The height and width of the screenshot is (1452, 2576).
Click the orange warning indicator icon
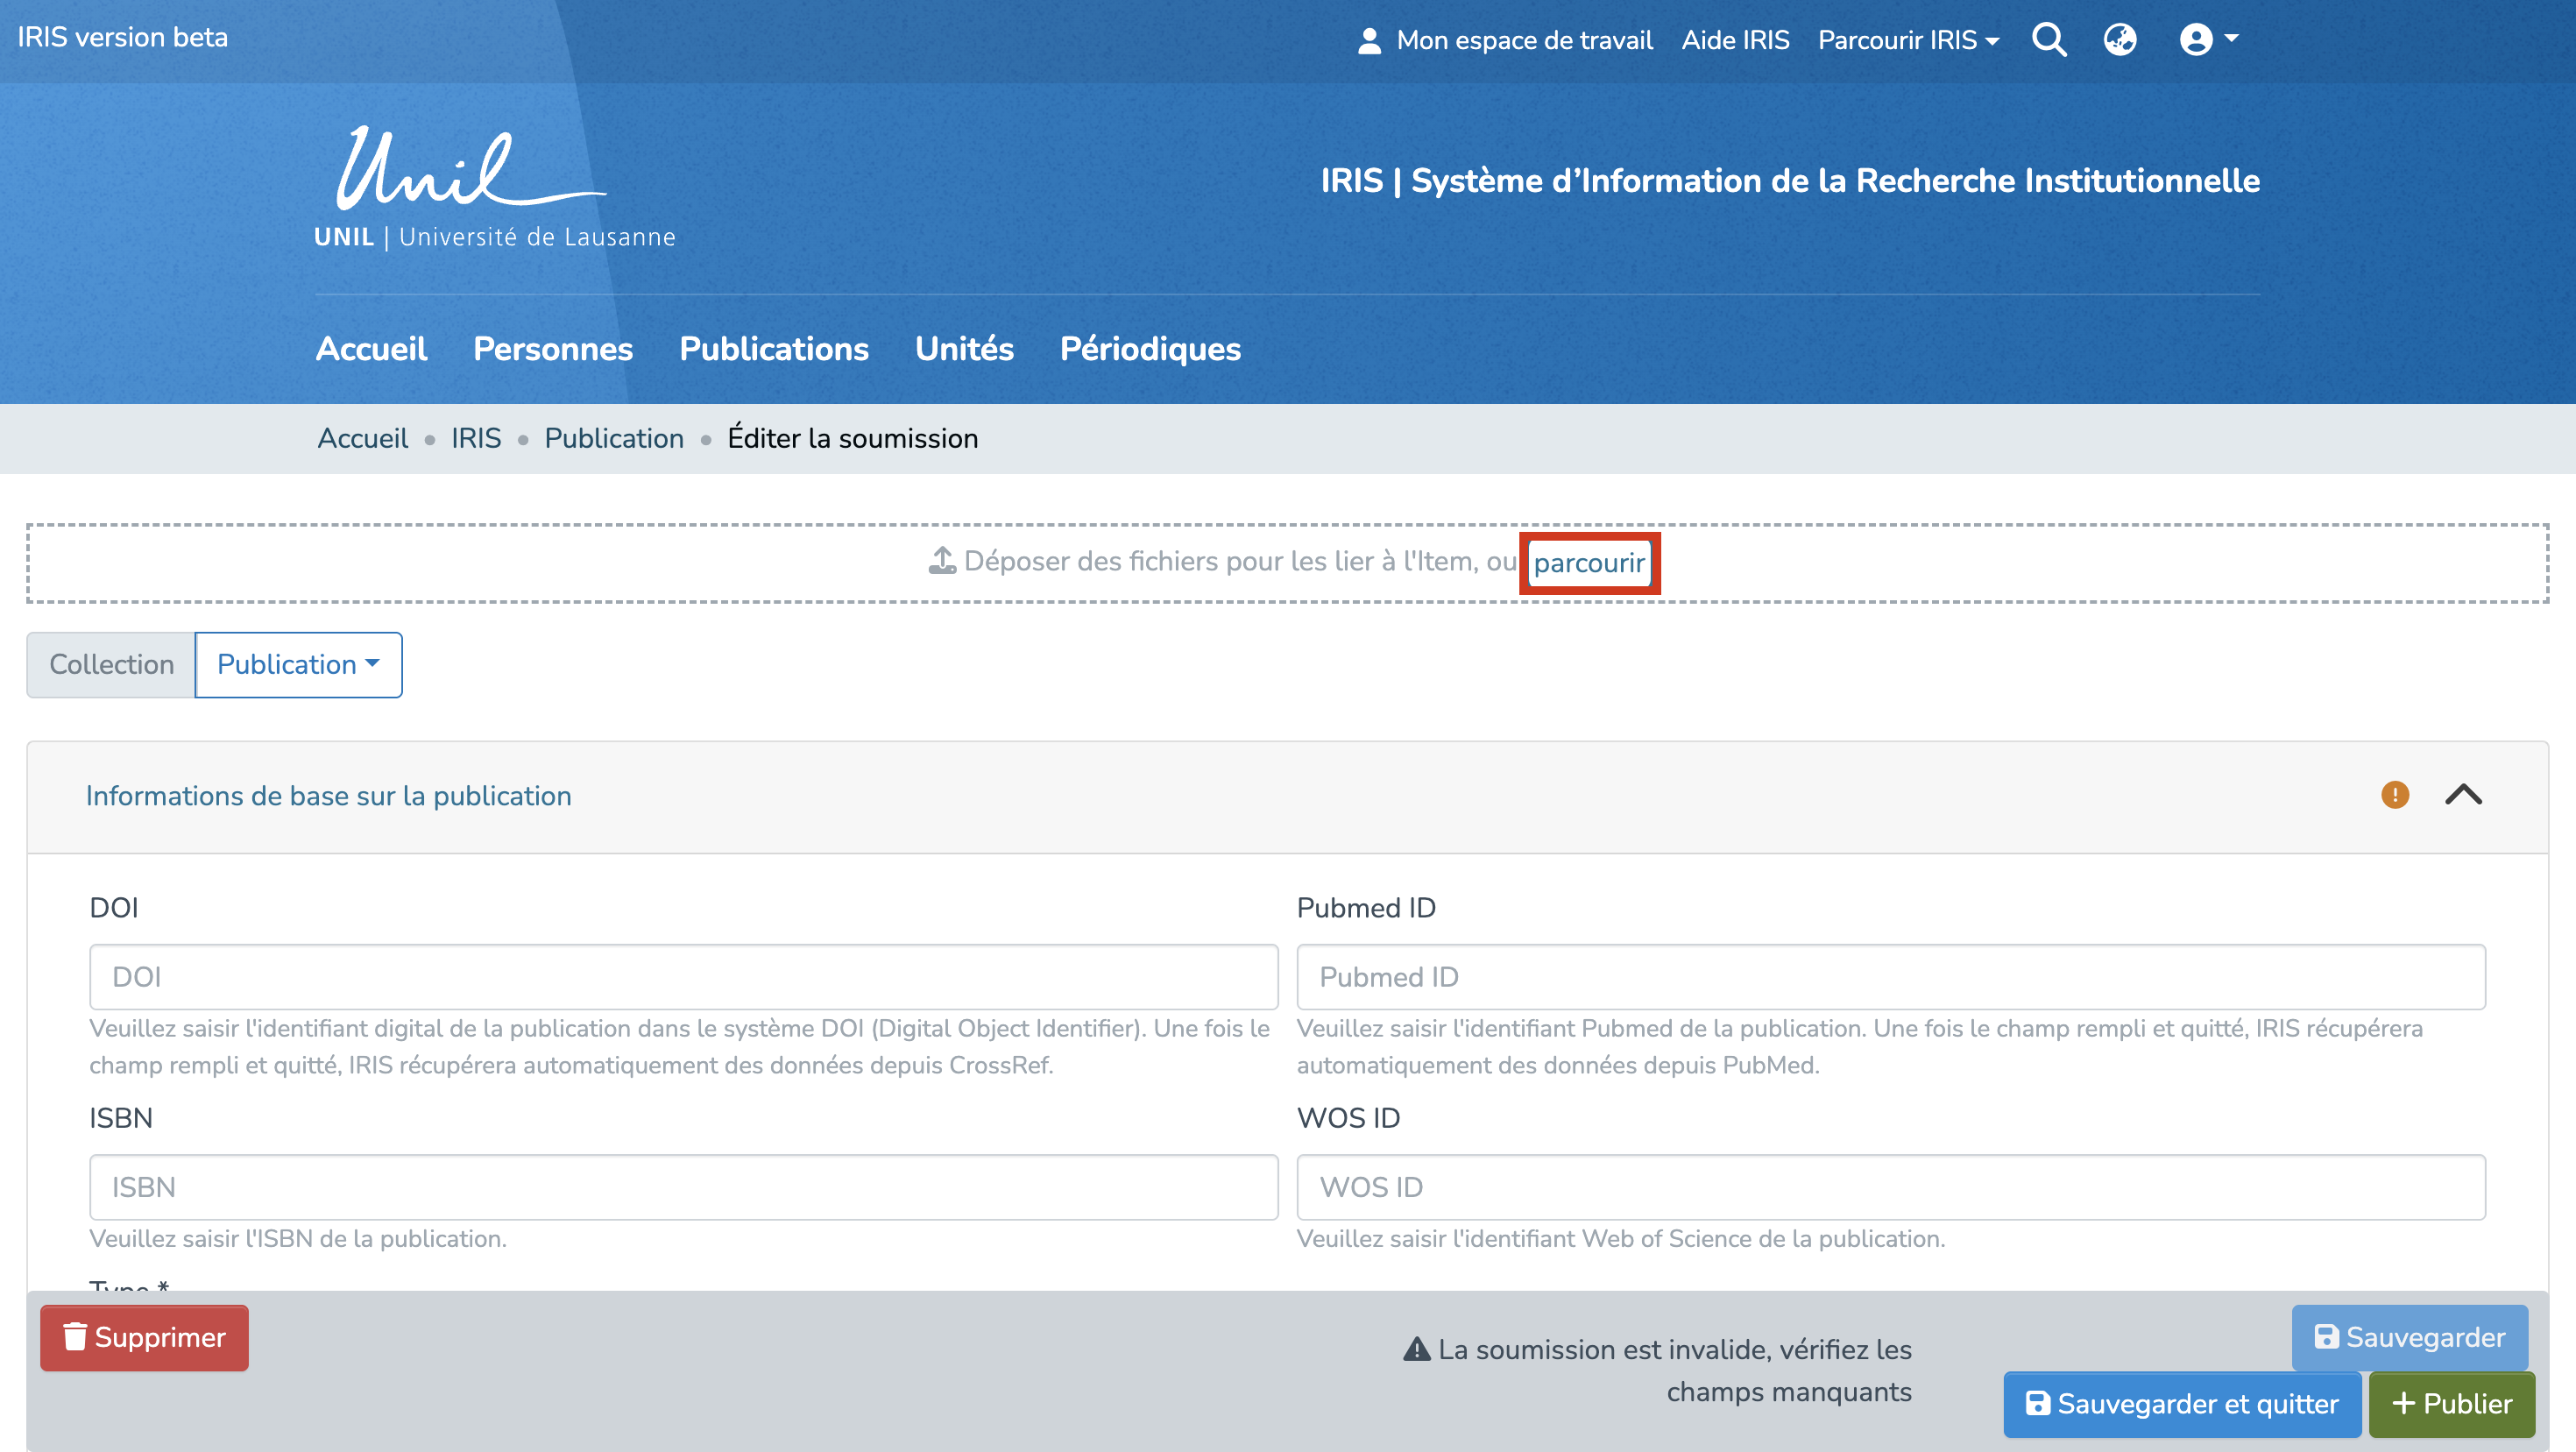(x=2394, y=795)
